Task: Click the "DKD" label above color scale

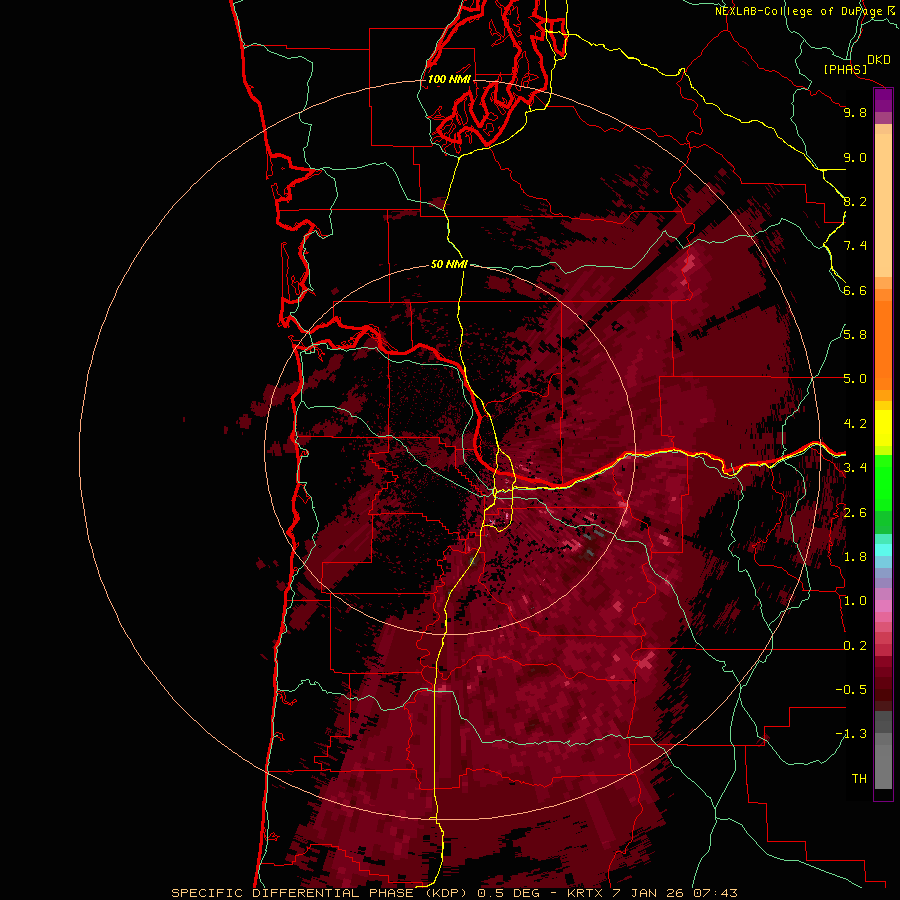Action: pyautogui.click(x=879, y=60)
